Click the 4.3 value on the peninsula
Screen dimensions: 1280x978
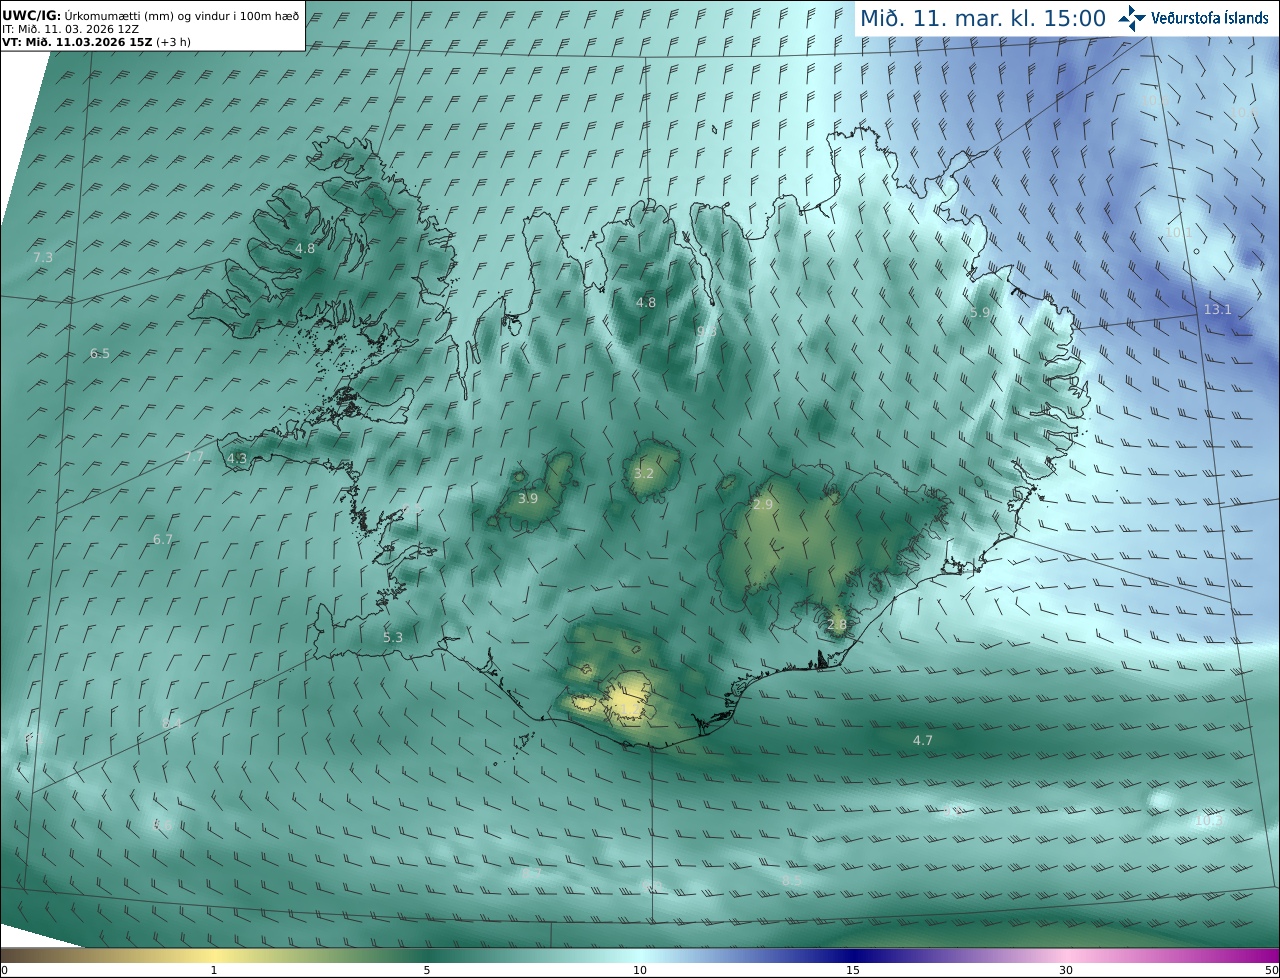tap(237, 459)
